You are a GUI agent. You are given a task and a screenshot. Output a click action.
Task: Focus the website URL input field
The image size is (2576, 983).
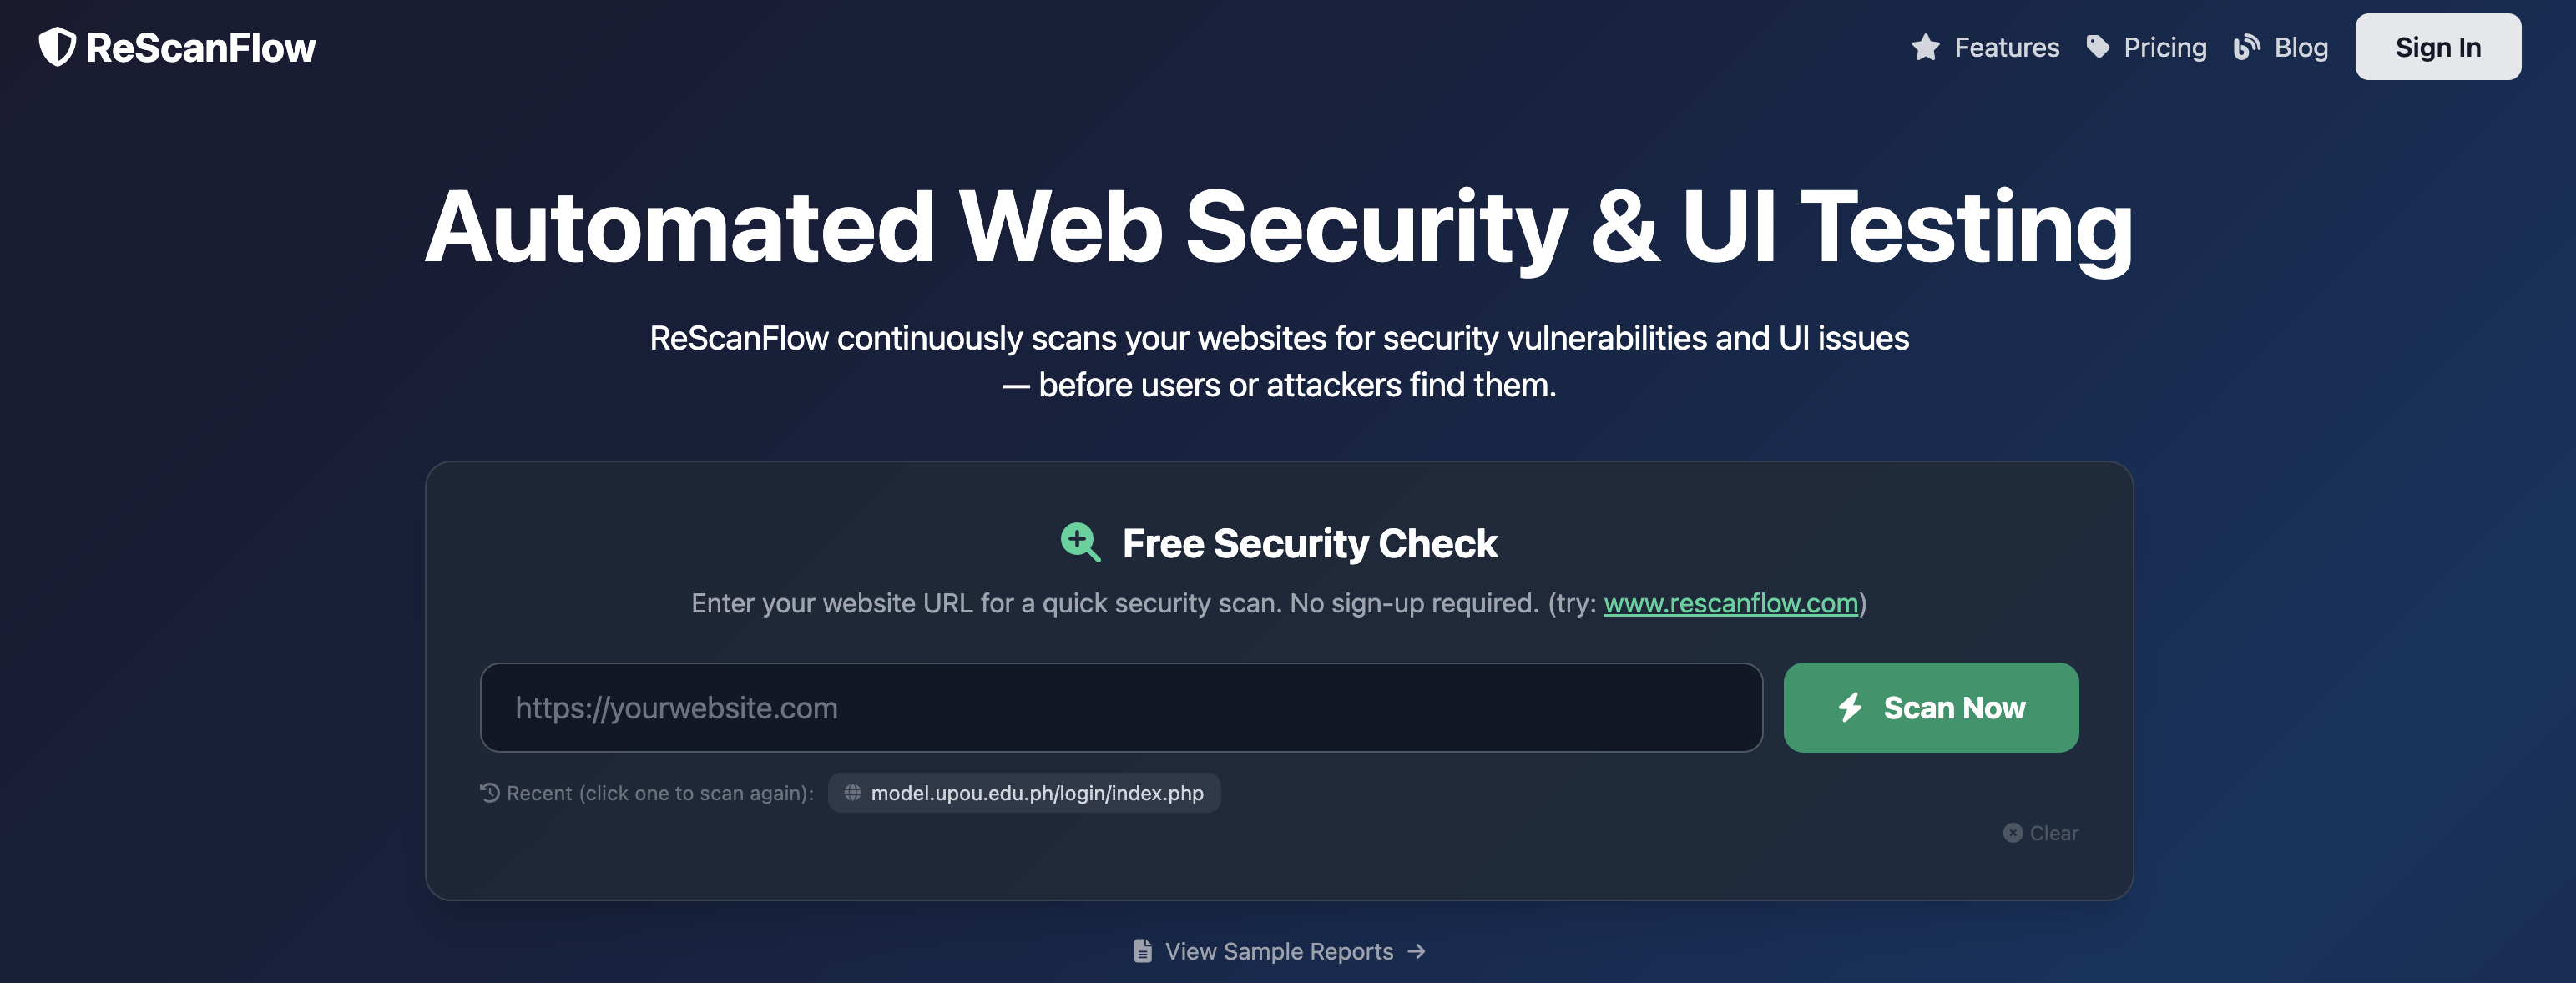pyautogui.click(x=1120, y=708)
